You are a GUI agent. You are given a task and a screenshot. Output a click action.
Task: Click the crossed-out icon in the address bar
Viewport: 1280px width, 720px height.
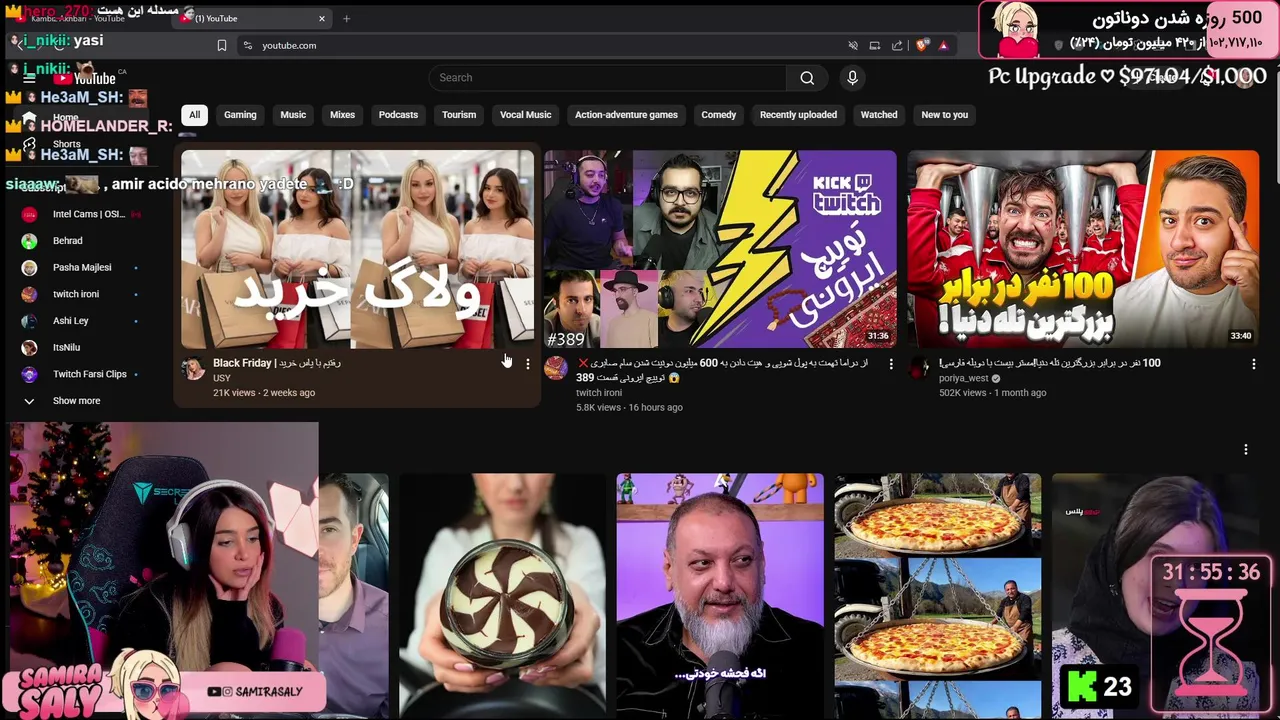click(x=853, y=45)
